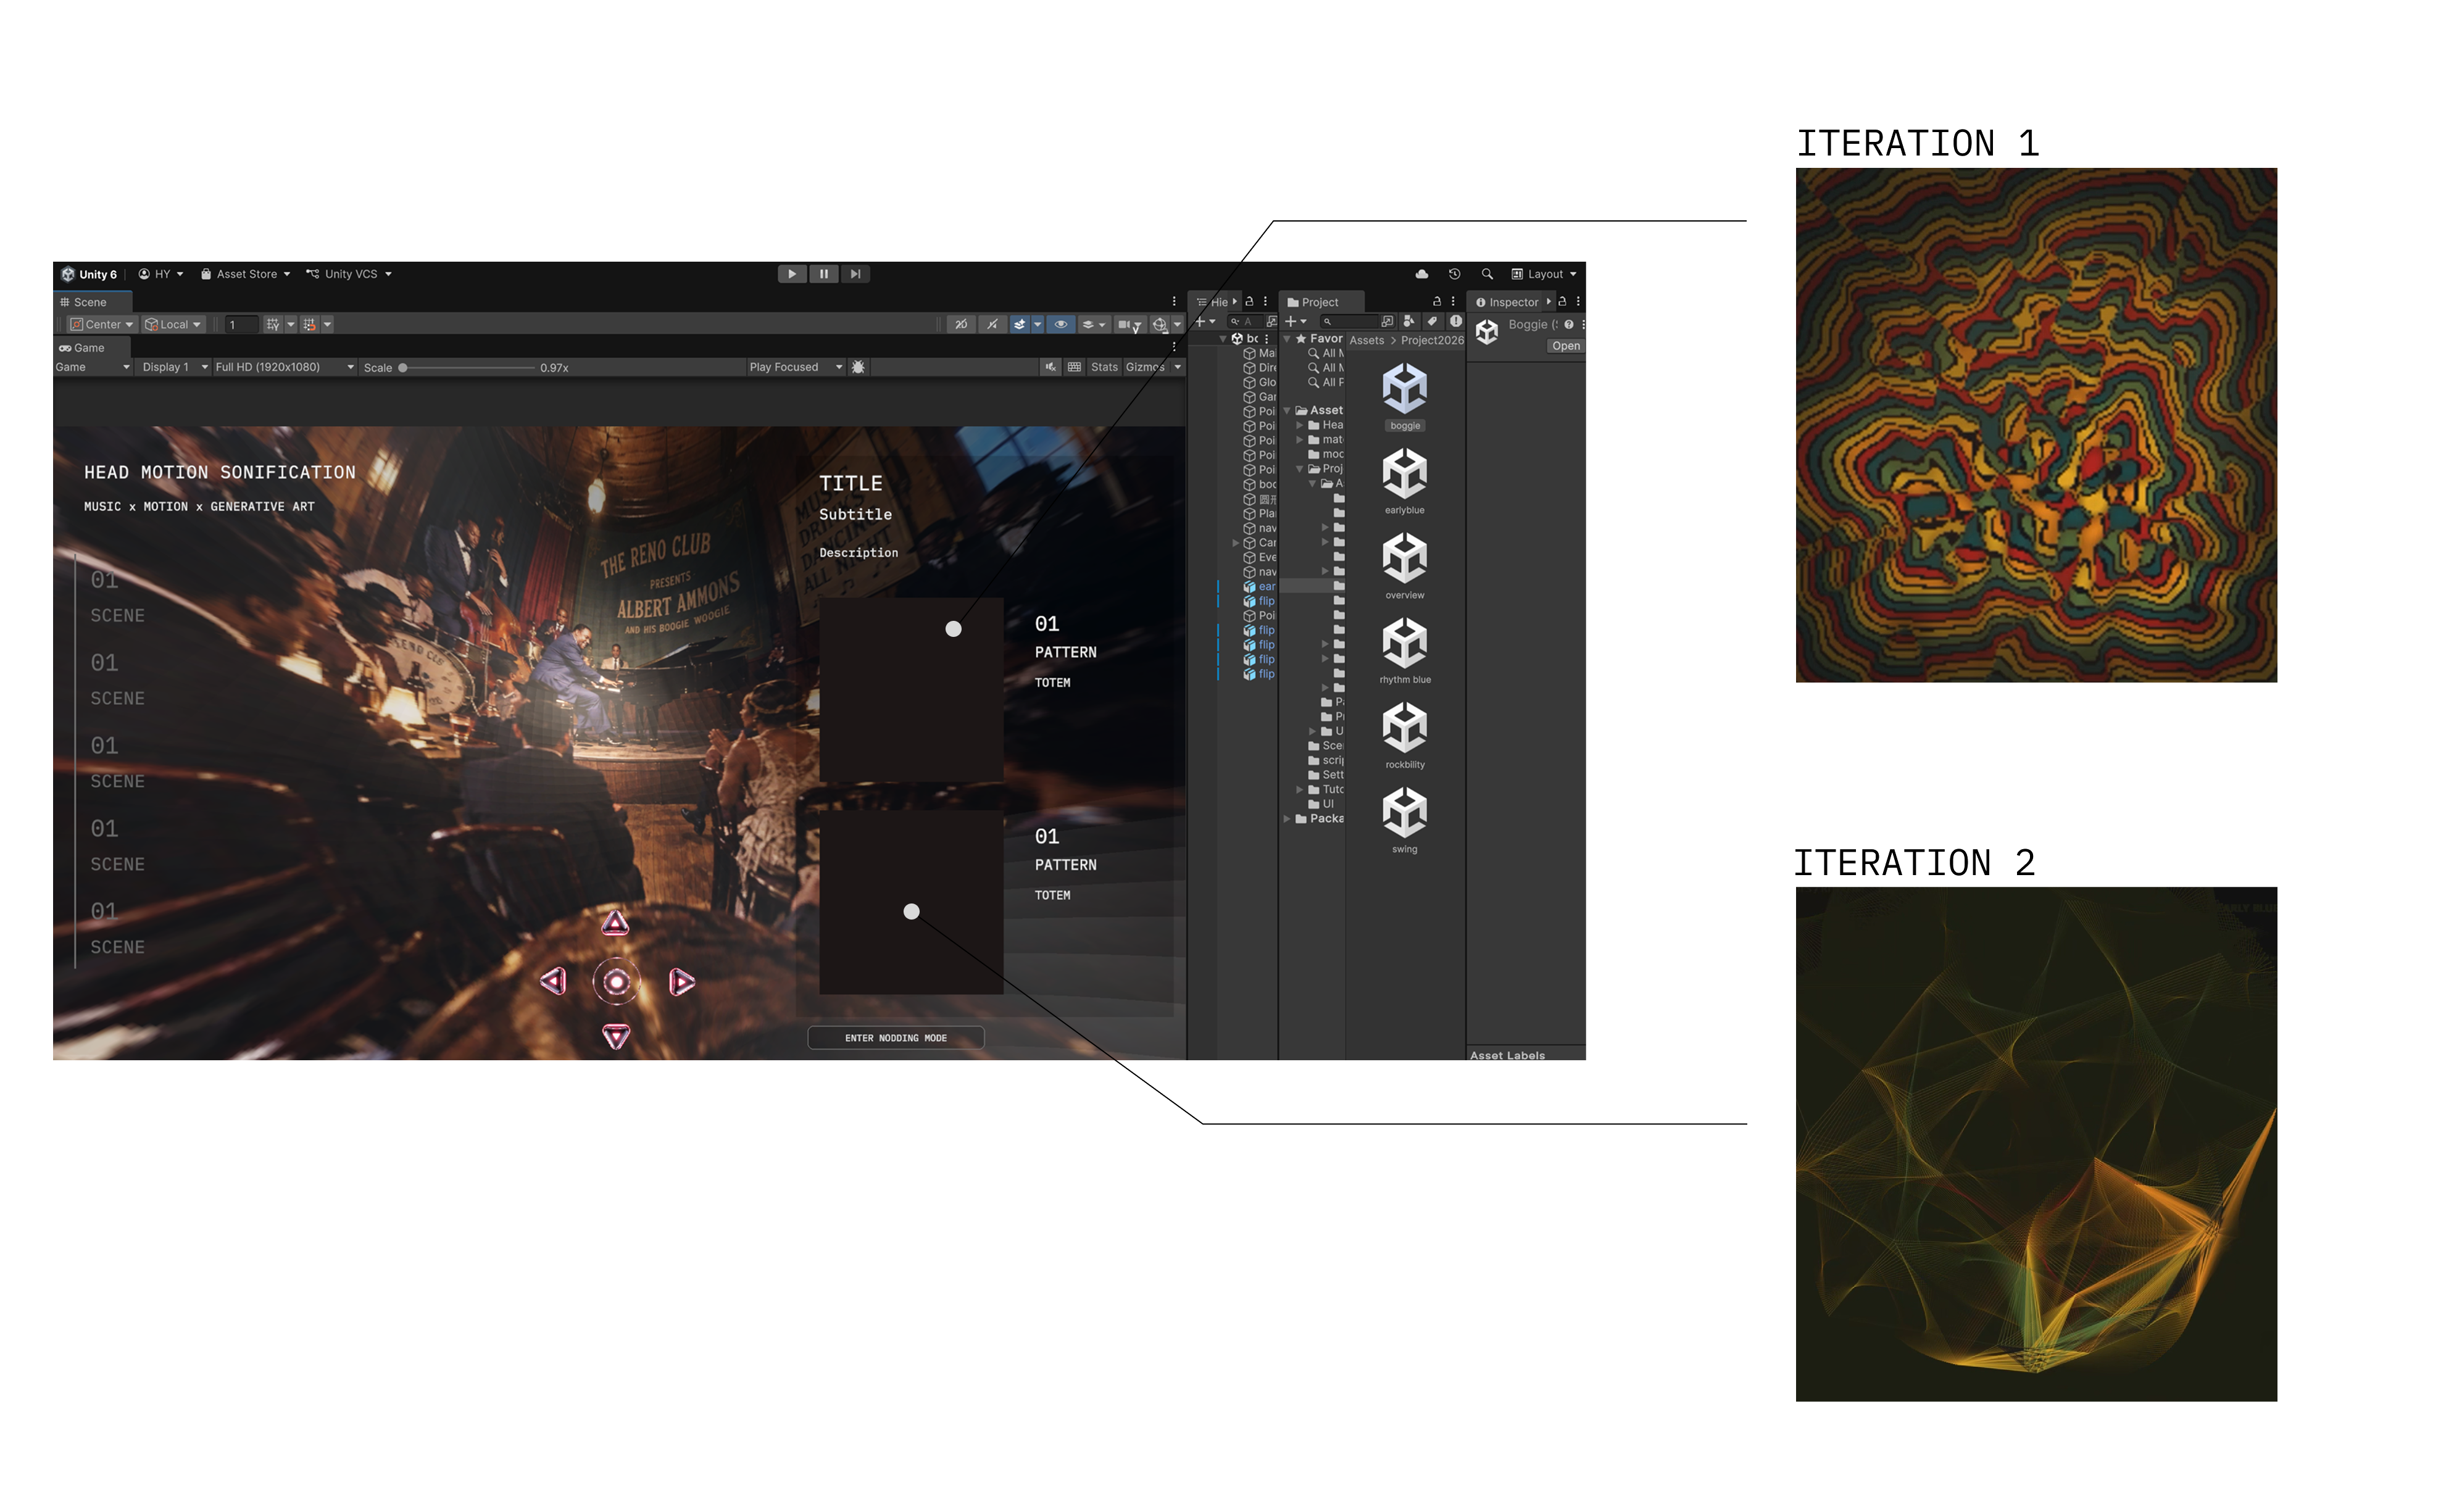Click the down arrow navigation icon
The height and width of the screenshot is (1512, 2454).
click(x=616, y=1036)
